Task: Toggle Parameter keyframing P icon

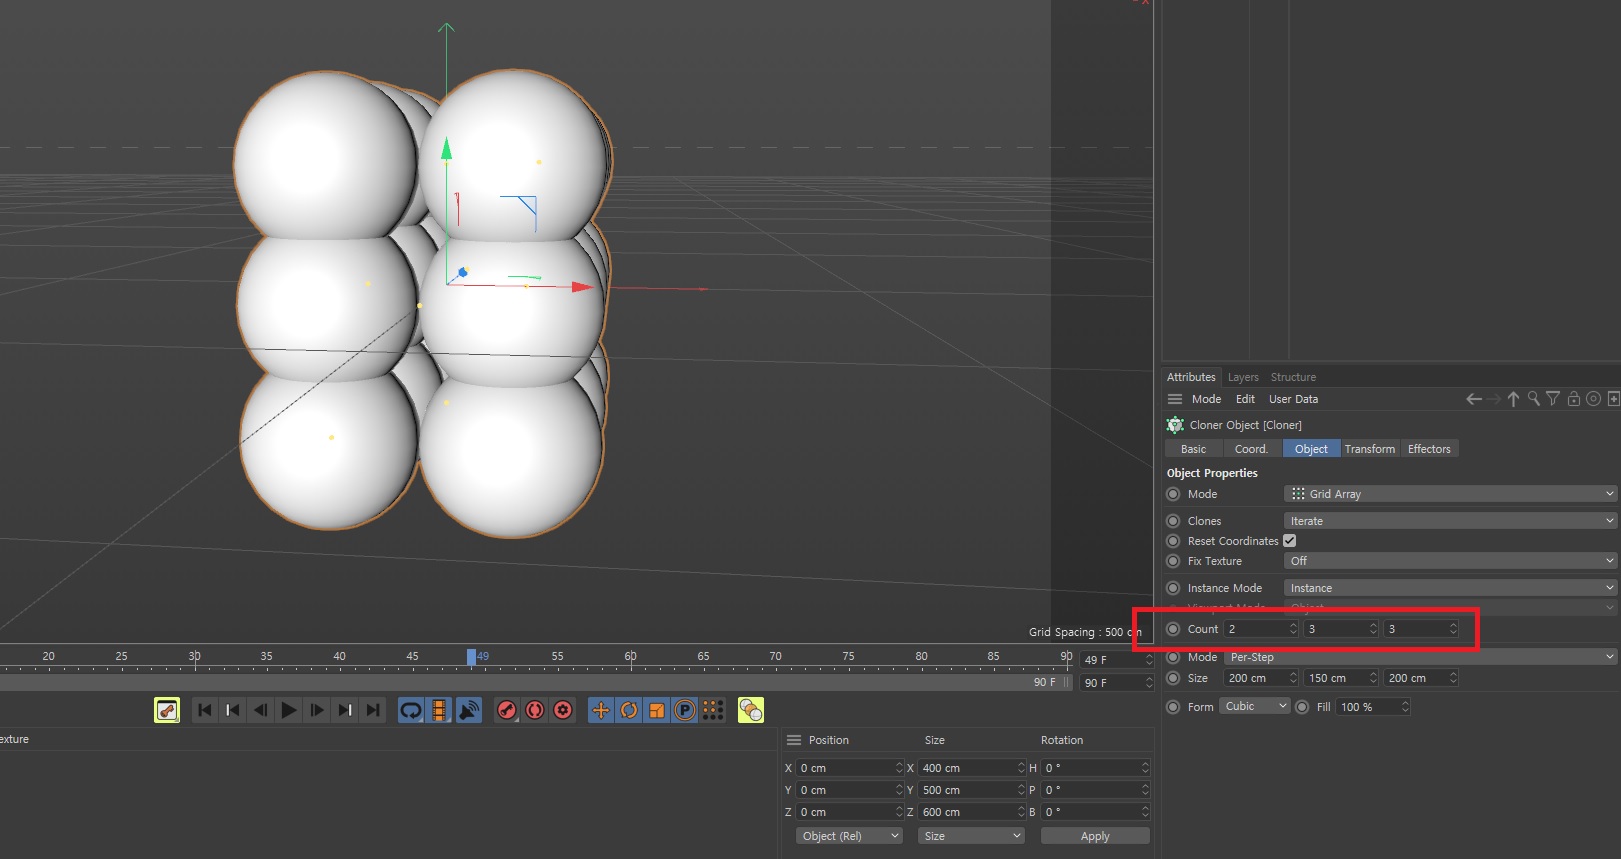Action: pos(685,710)
